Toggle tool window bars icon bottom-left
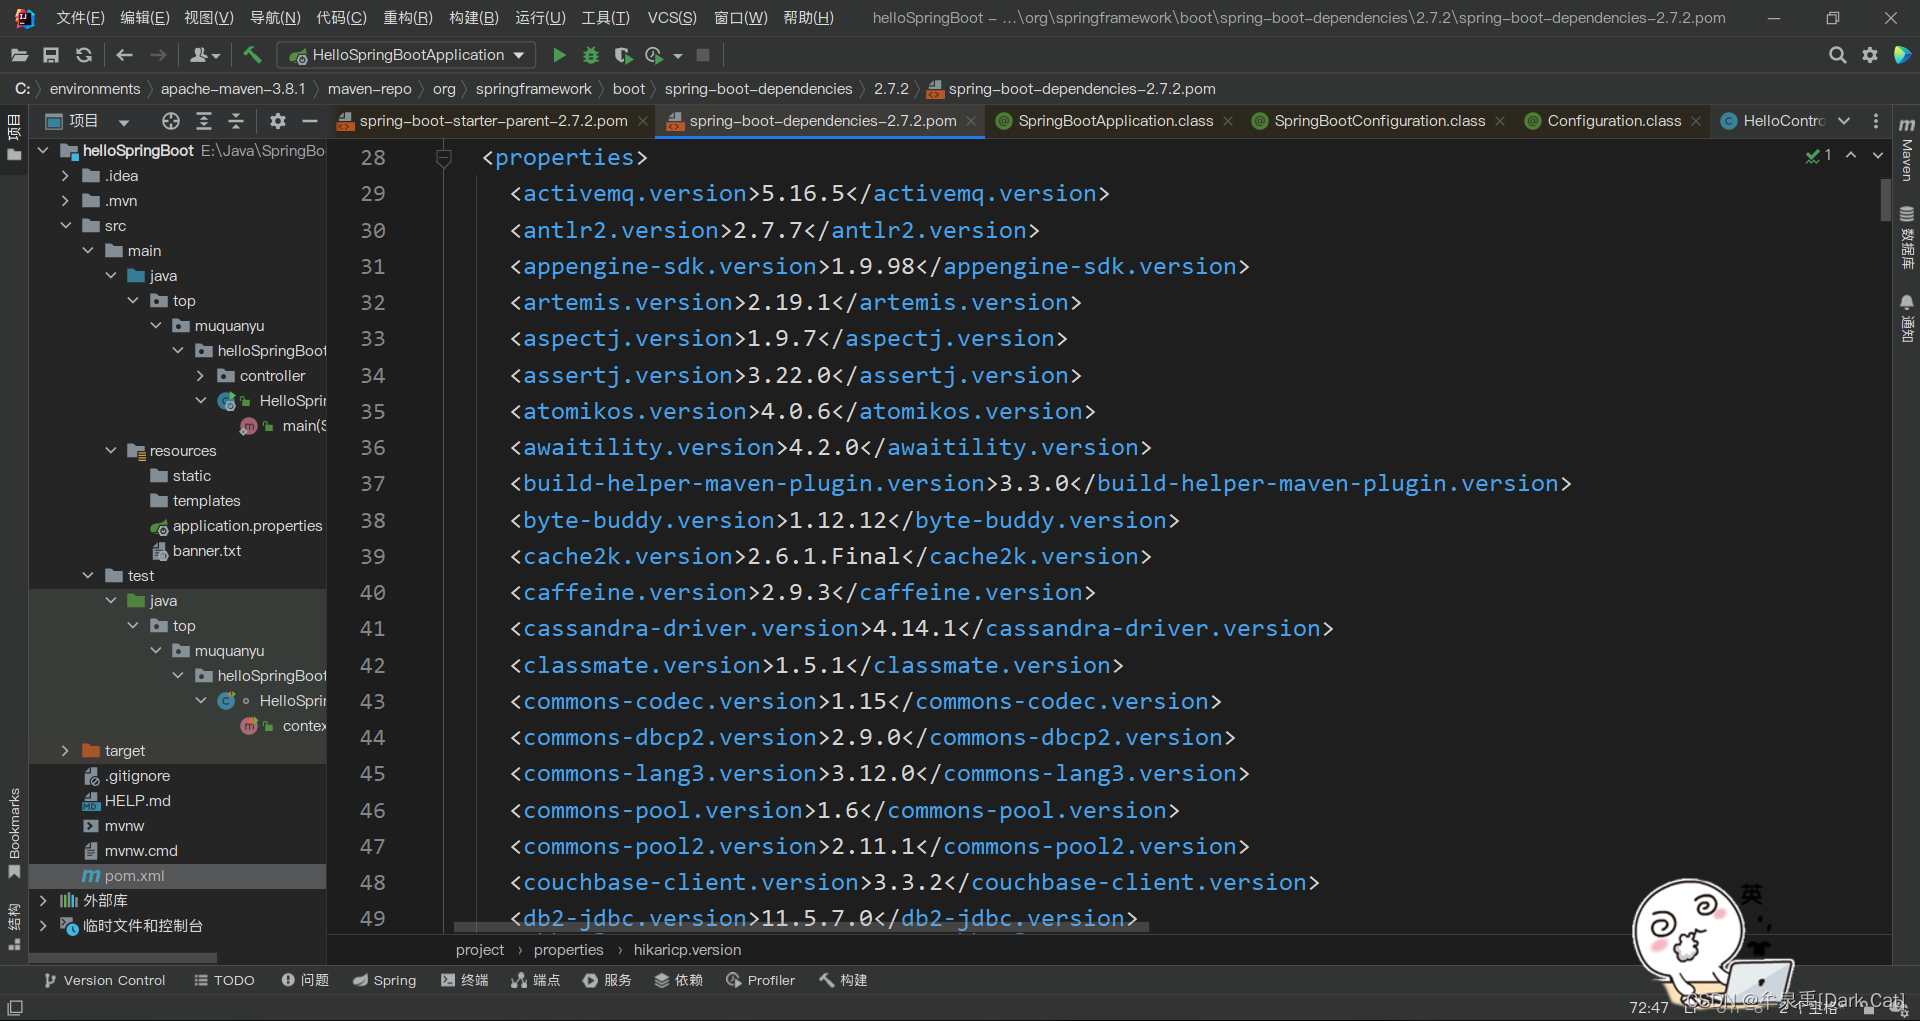This screenshot has width=1920, height=1021. [x=15, y=1007]
